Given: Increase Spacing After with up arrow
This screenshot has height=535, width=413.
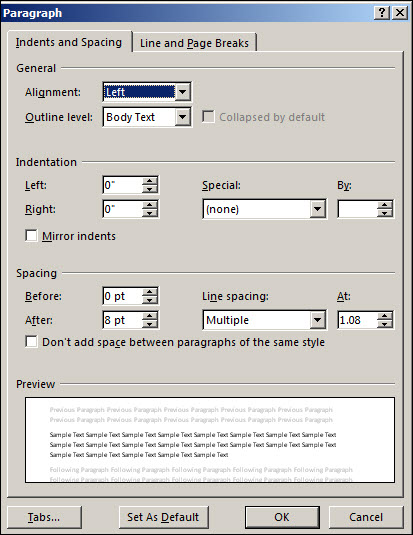Looking at the screenshot, I should coord(149,316).
